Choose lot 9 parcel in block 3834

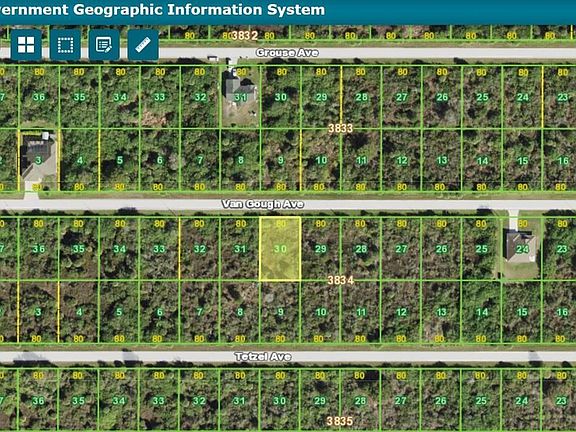[x=280, y=312]
